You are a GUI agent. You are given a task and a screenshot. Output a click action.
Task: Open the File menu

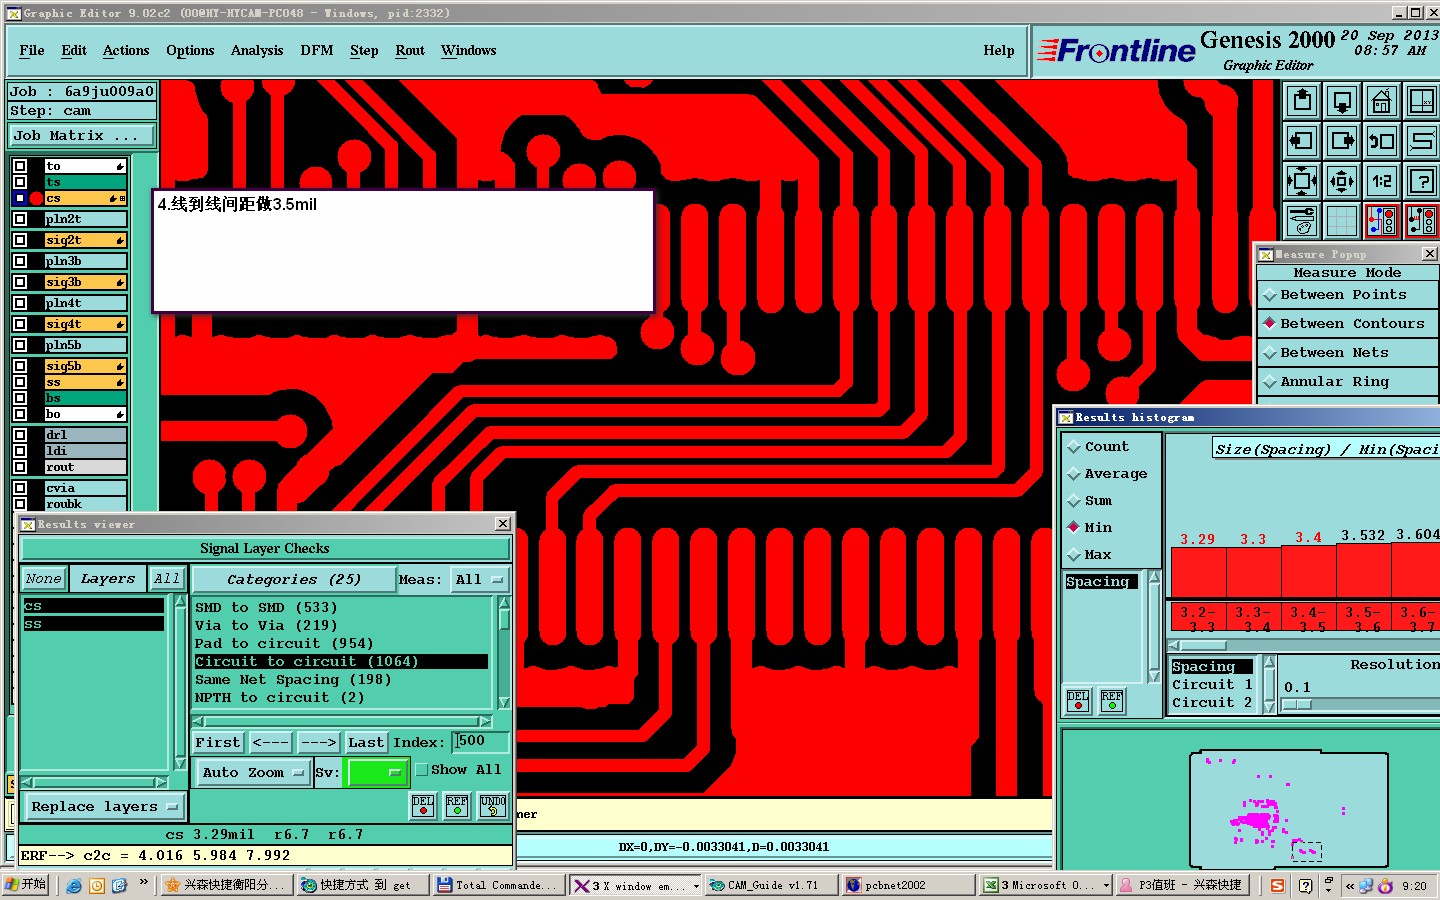click(x=32, y=50)
